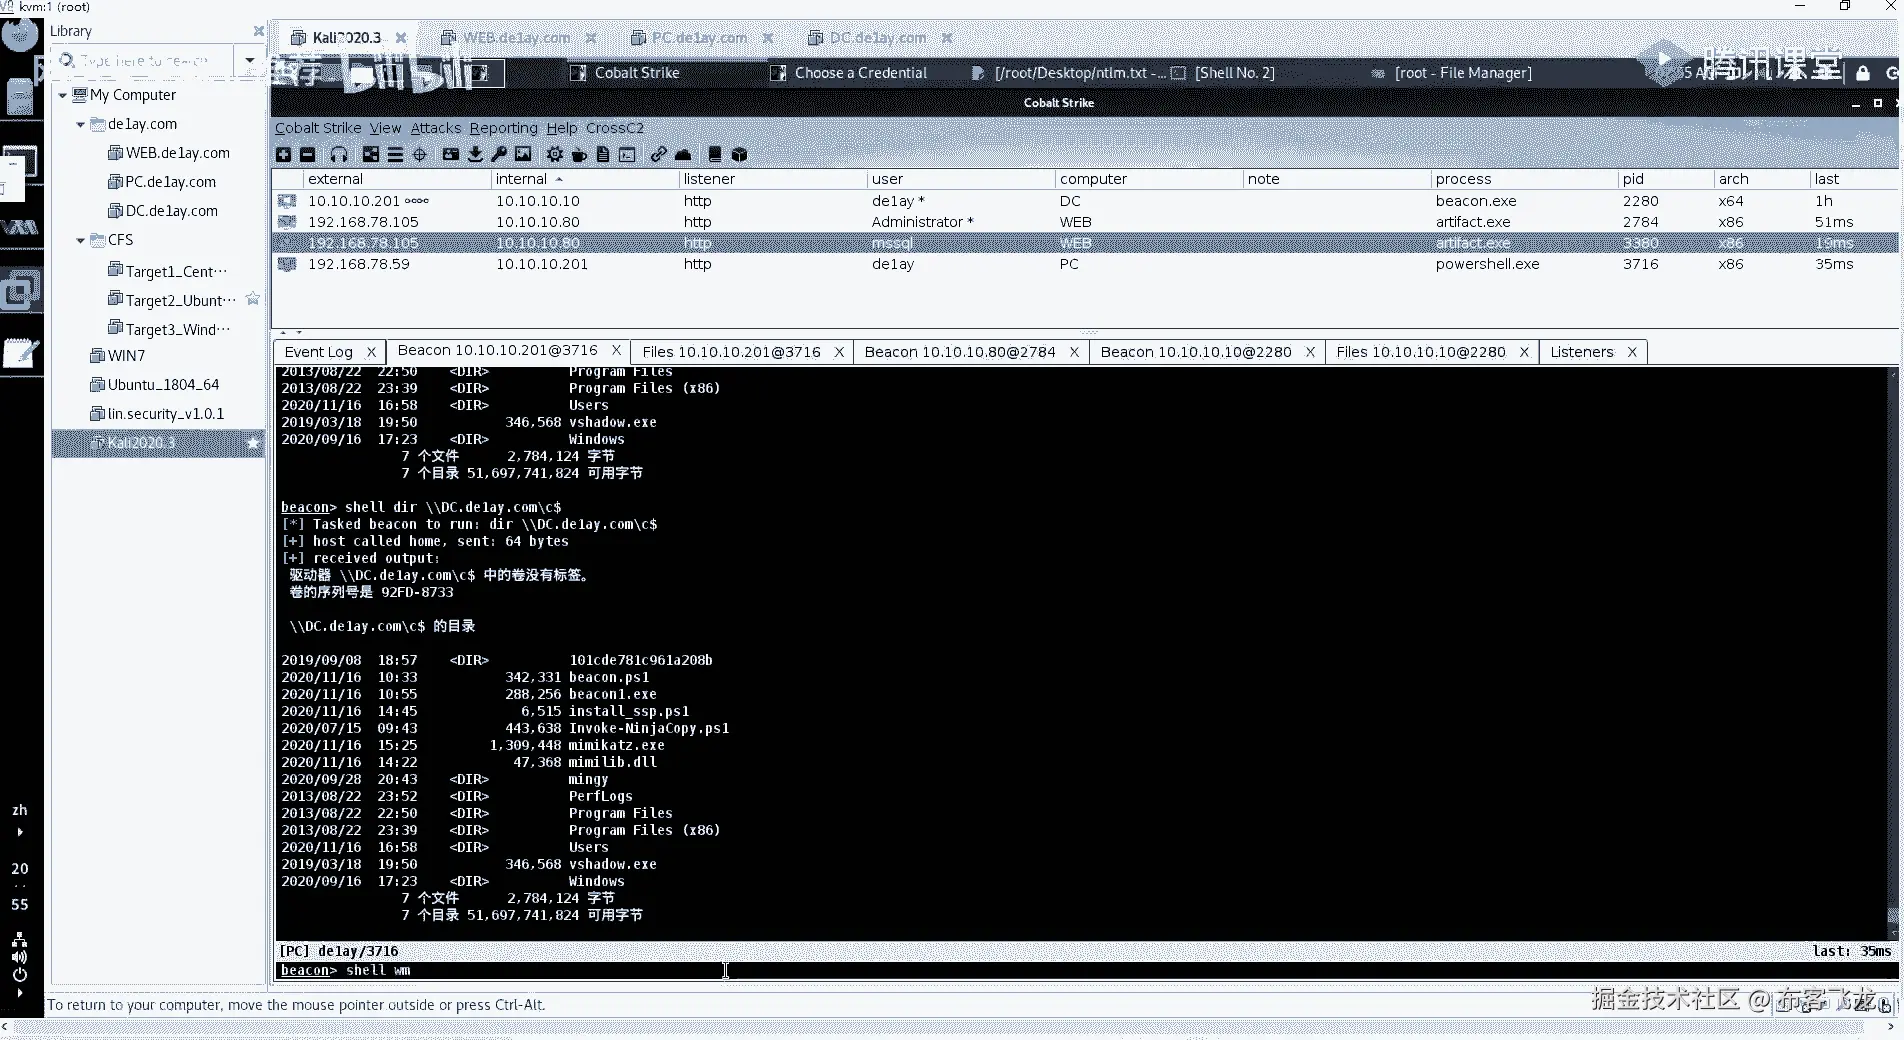Image resolution: width=1904 pixels, height=1040 pixels.
Task: Sort sessions by the pid column
Action: click(1665, 179)
